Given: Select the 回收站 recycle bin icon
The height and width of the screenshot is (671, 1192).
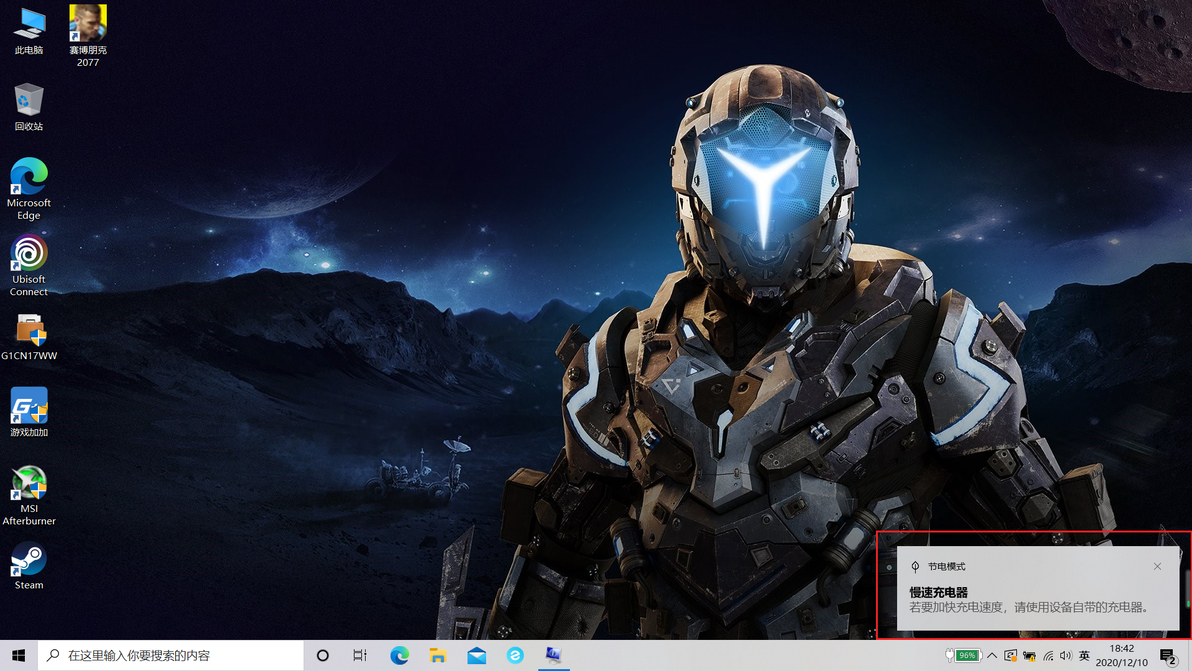Looking at the screenshot, I should pyautogui.click(x=29, y=107).
